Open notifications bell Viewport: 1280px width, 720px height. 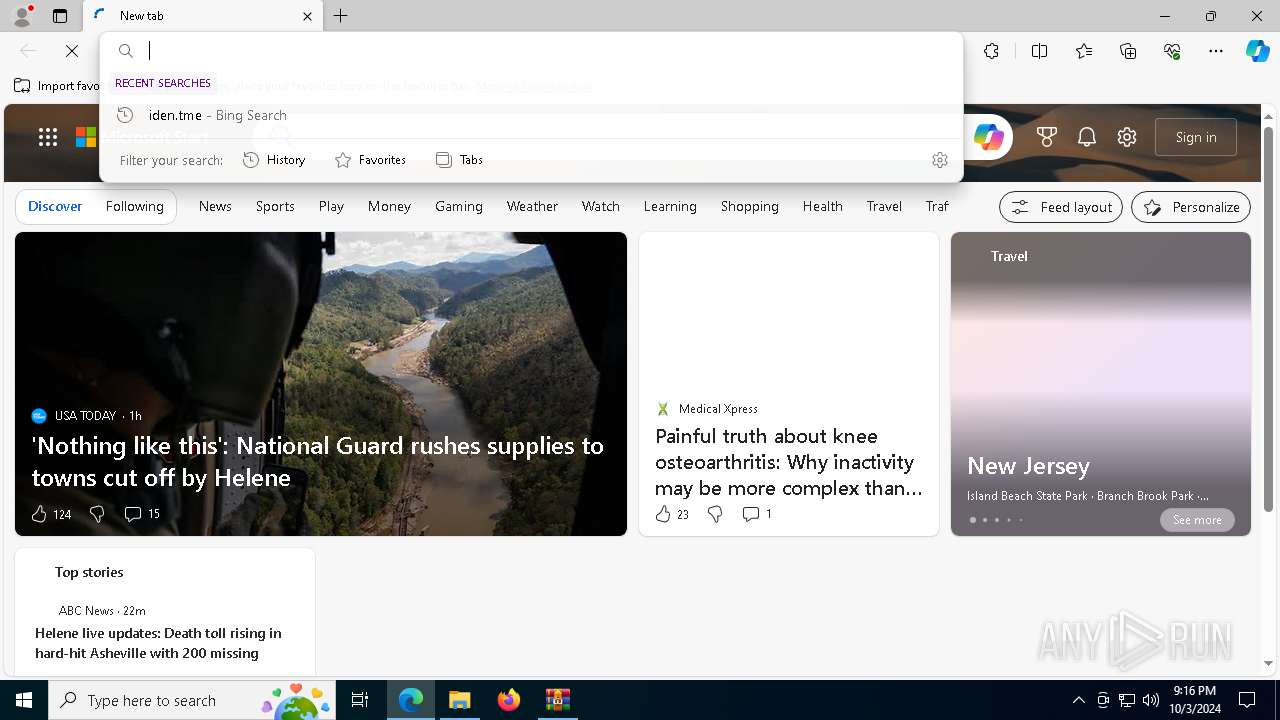click(1087, 137)
